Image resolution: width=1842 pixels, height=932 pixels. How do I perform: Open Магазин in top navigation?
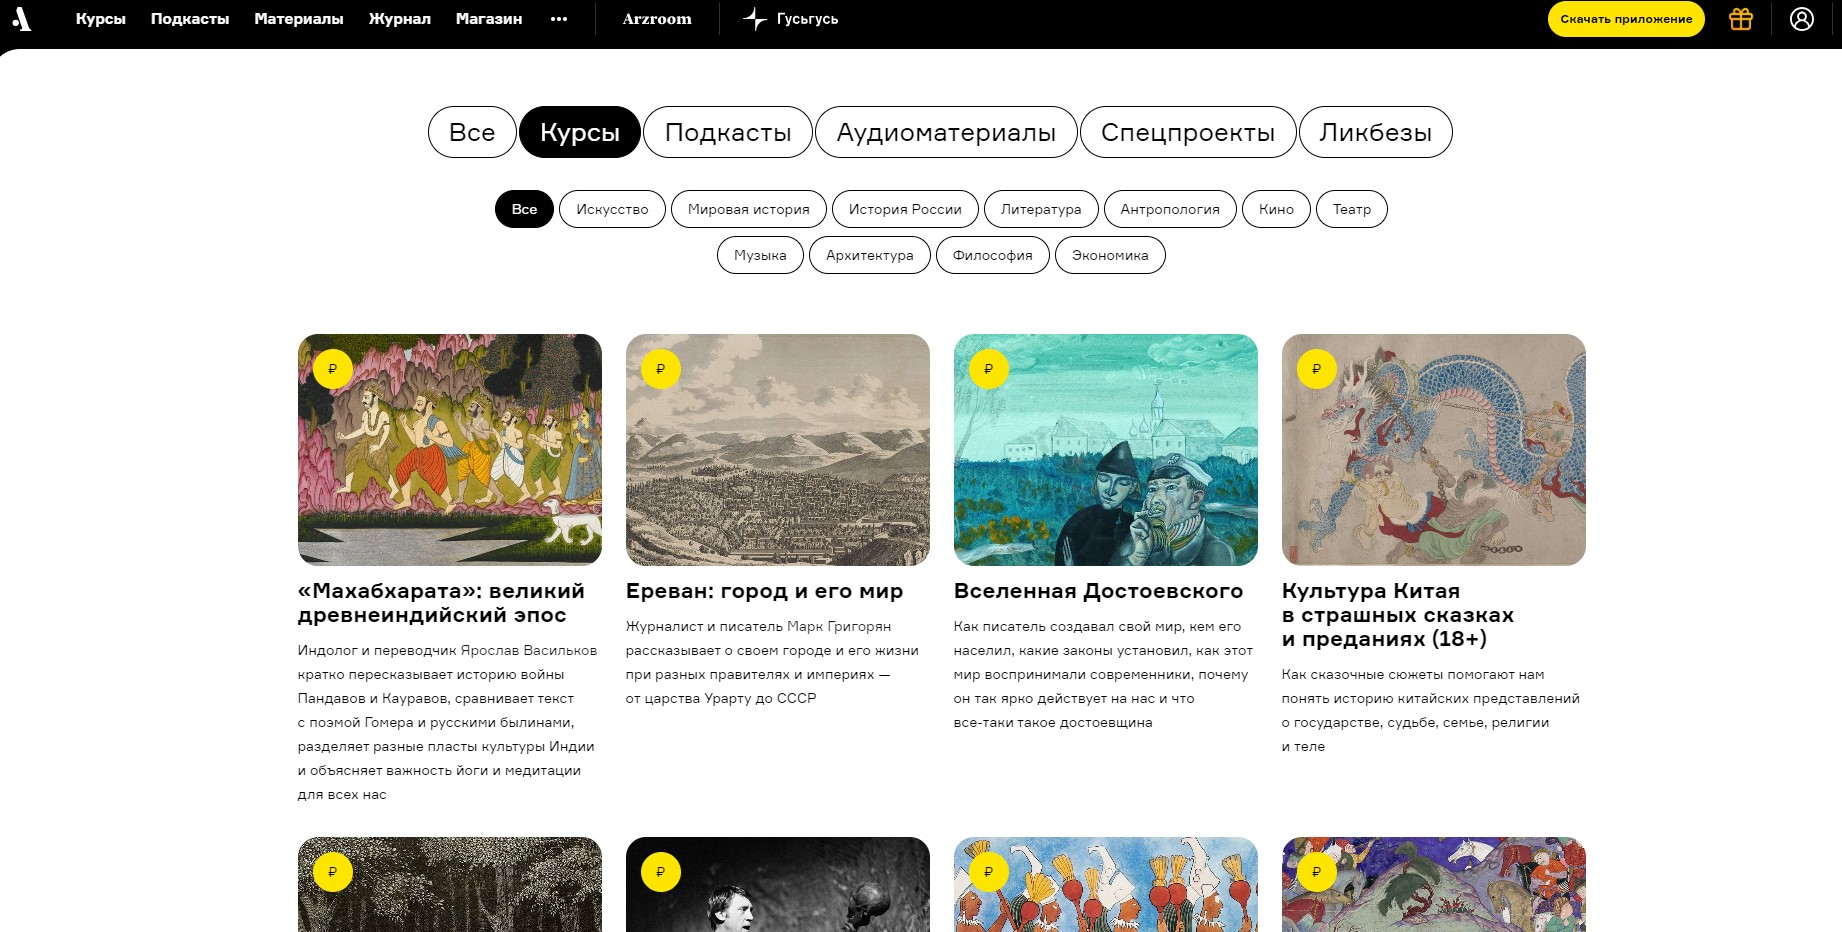tap(489, 19)
